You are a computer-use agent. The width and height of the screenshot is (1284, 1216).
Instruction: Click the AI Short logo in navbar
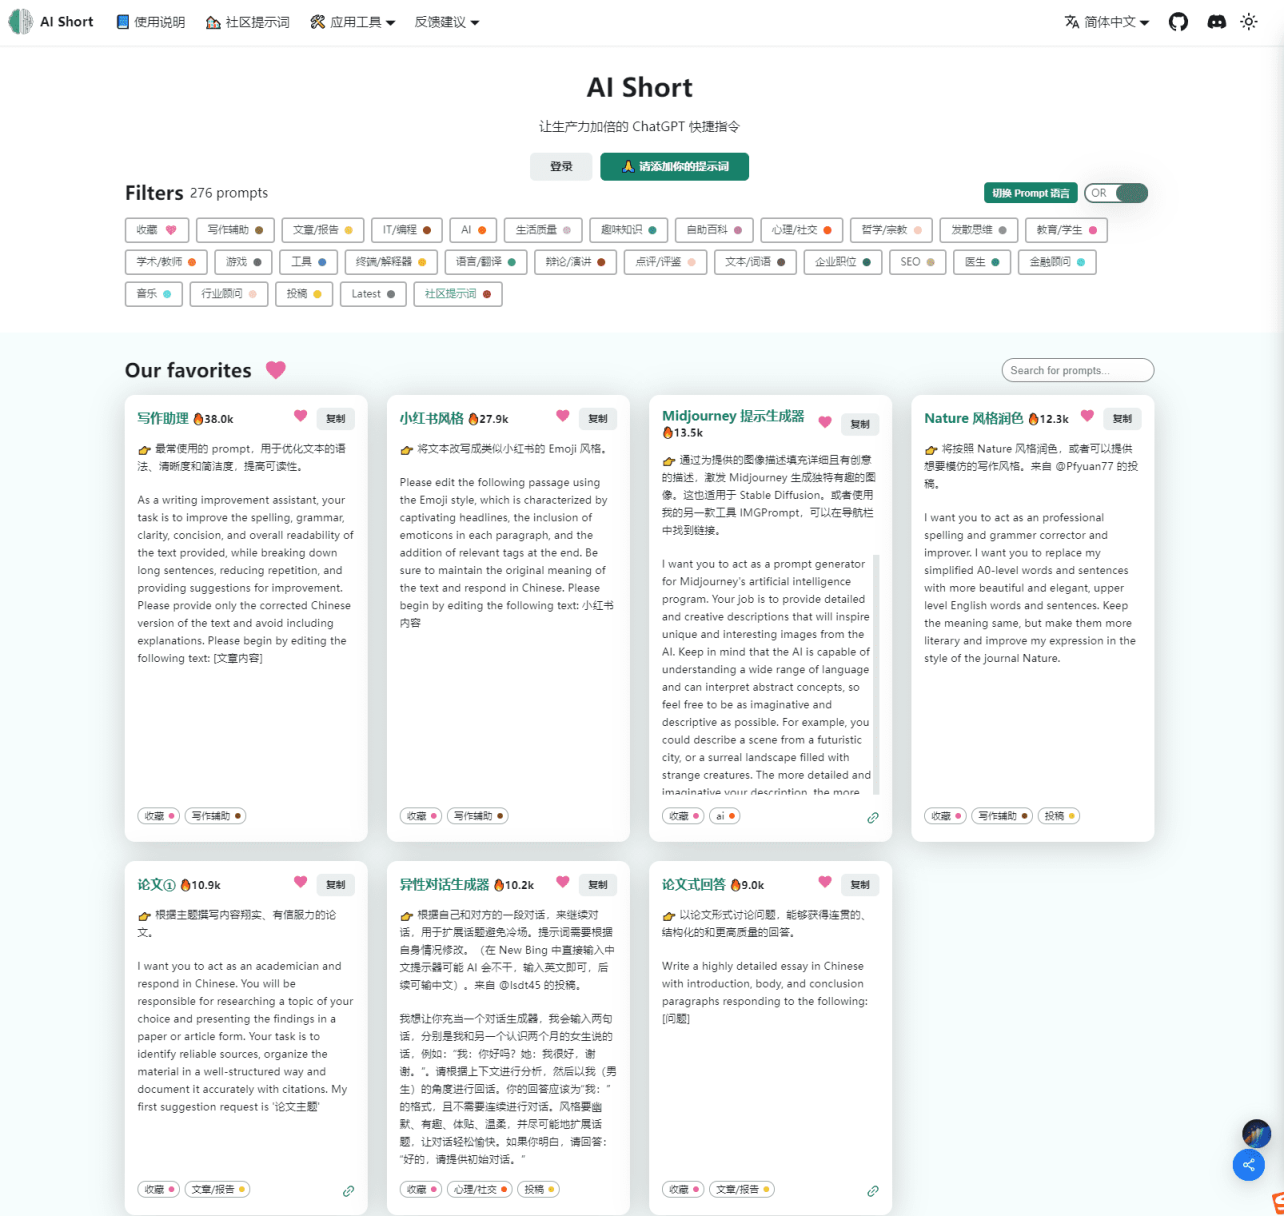52,22
